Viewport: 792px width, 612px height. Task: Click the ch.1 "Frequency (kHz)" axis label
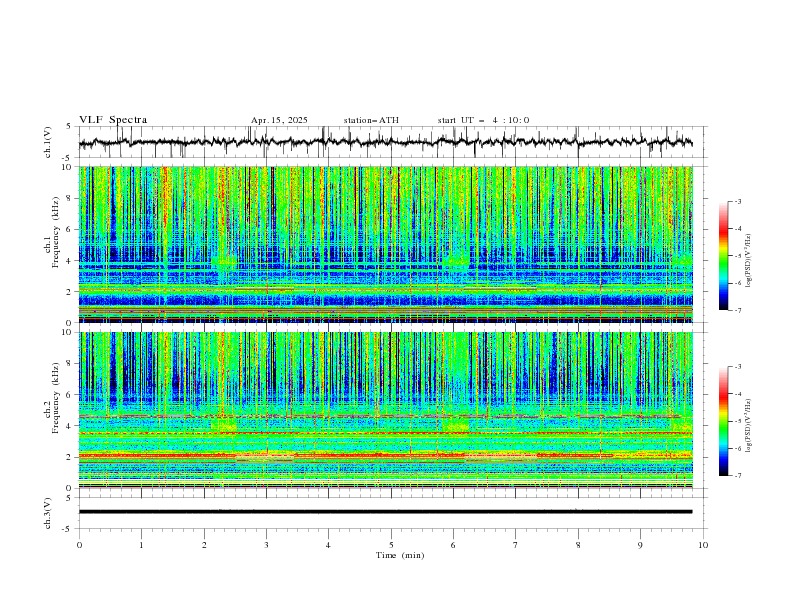pos(57,230)
